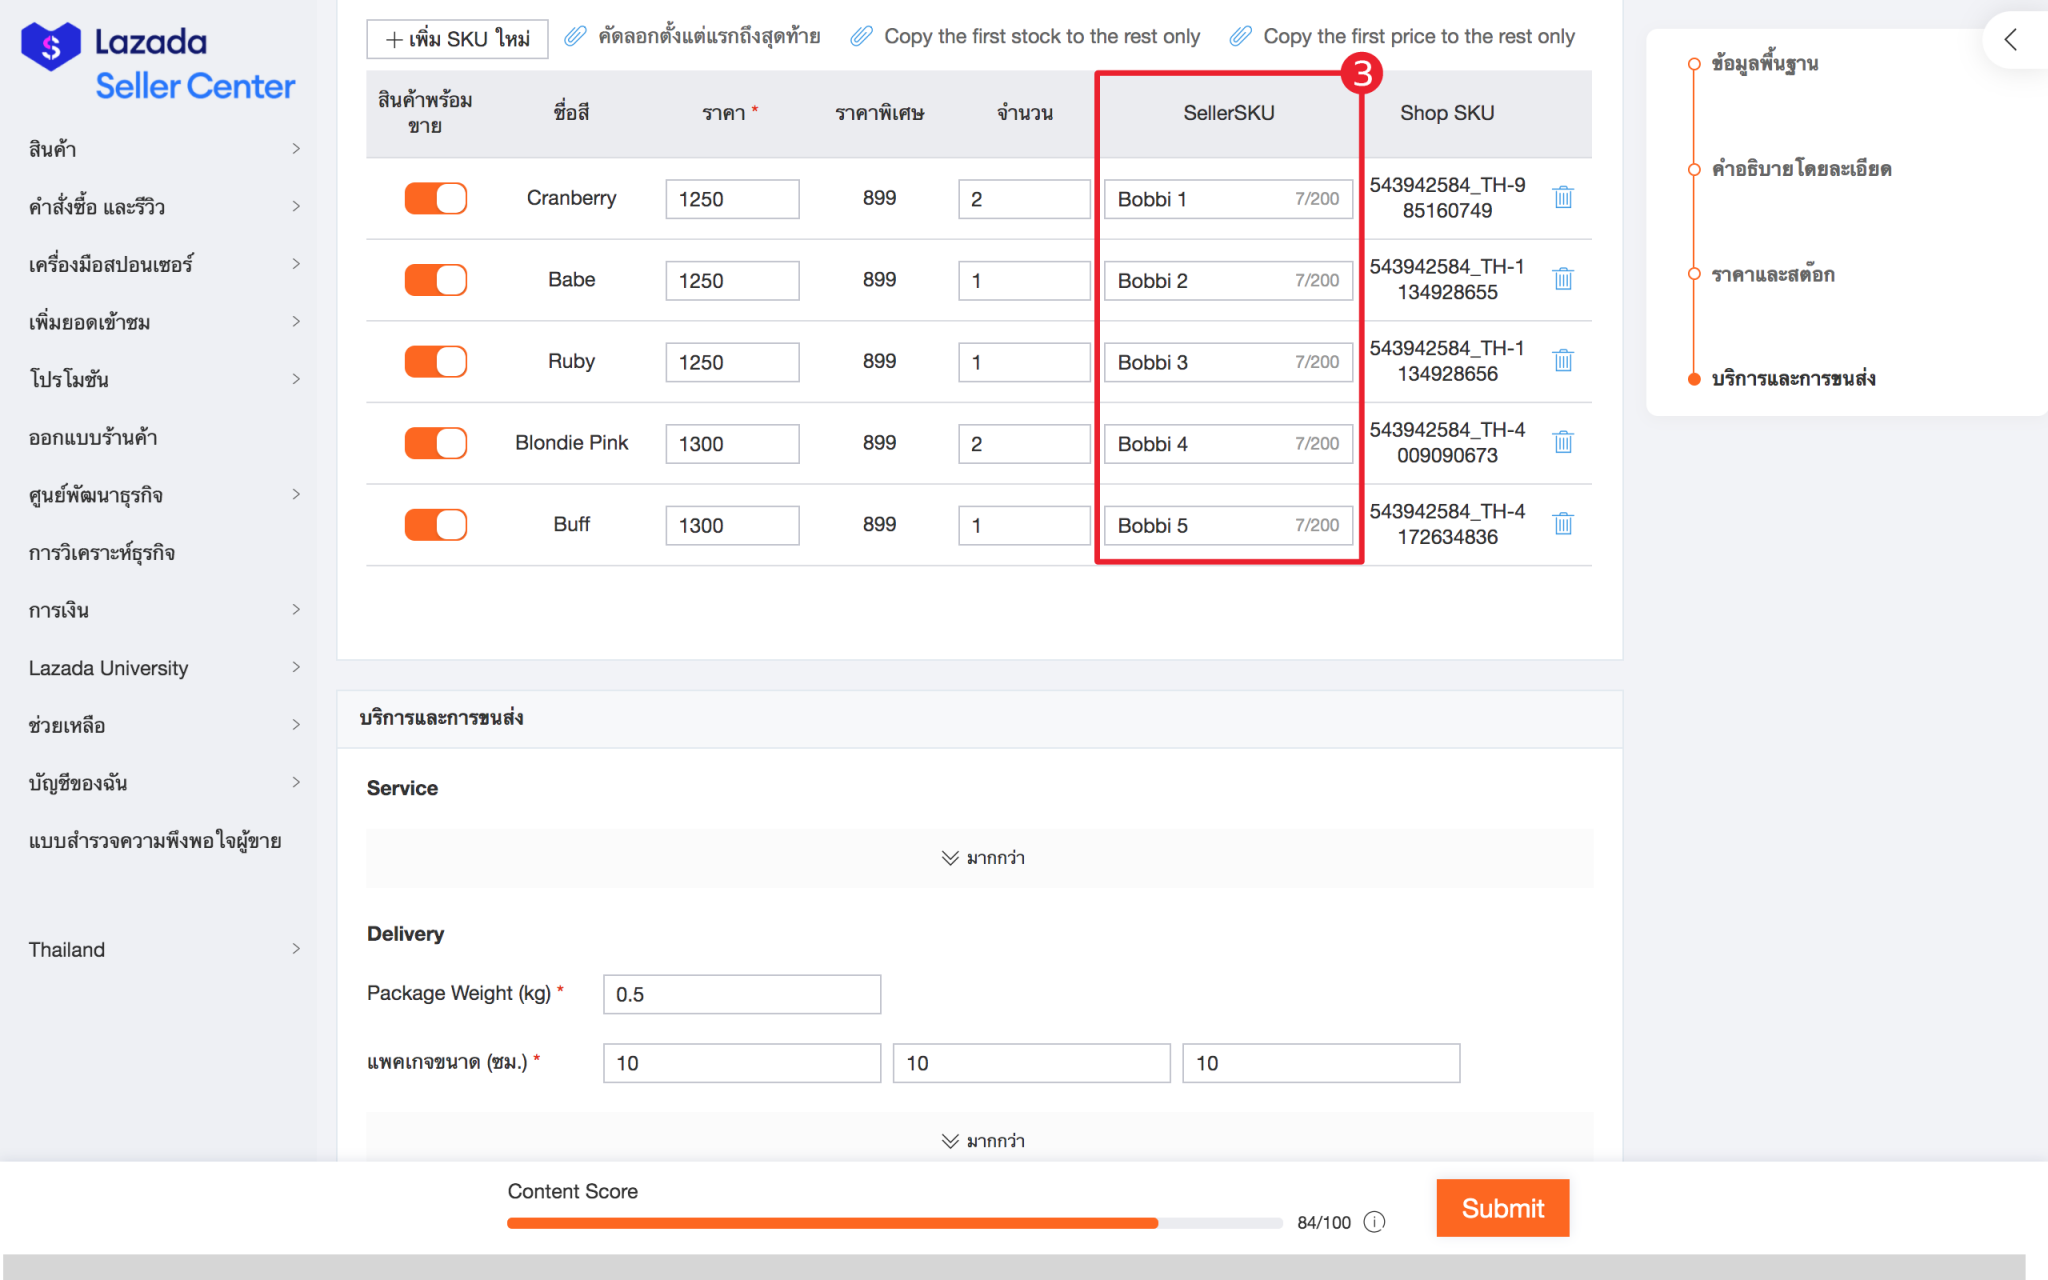This screenshot has height=1280, width=2048.
Task: Click the Package Weight input field
Action: tap(742, 994)
